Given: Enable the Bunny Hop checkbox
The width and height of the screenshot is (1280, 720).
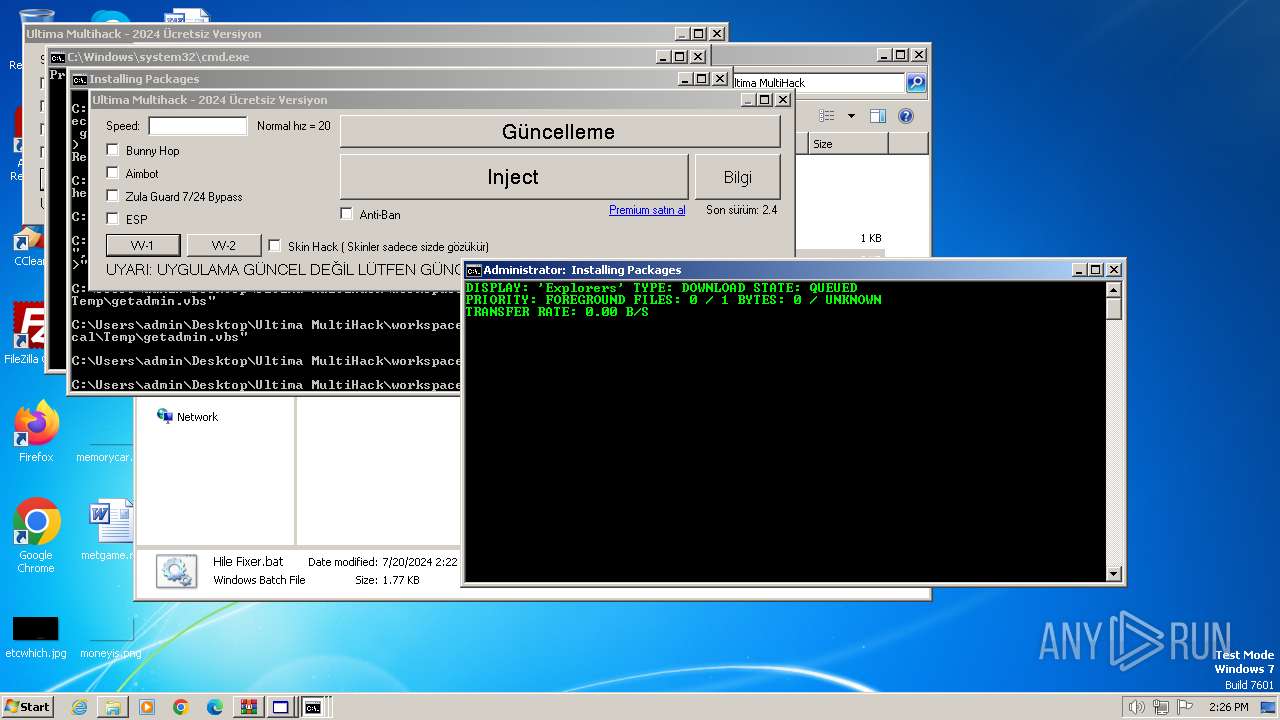Looking at the screenshot, I should click(x=113, y=151).
